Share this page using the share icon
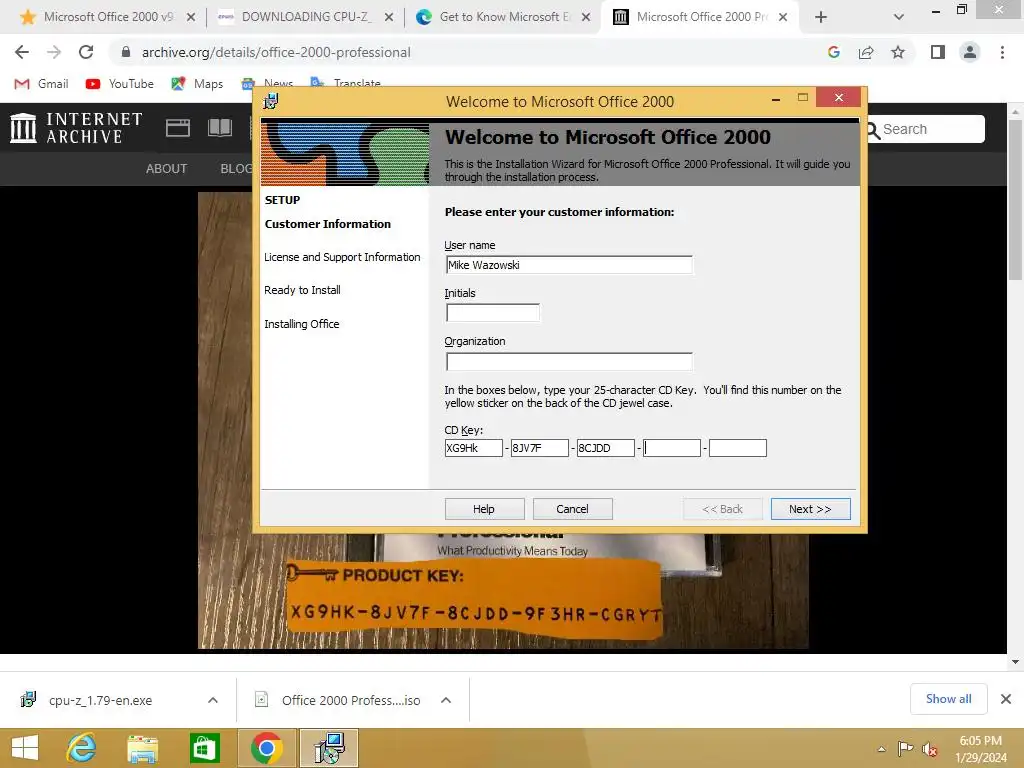Screen dimensions: 1024x768 coord(866,52)
